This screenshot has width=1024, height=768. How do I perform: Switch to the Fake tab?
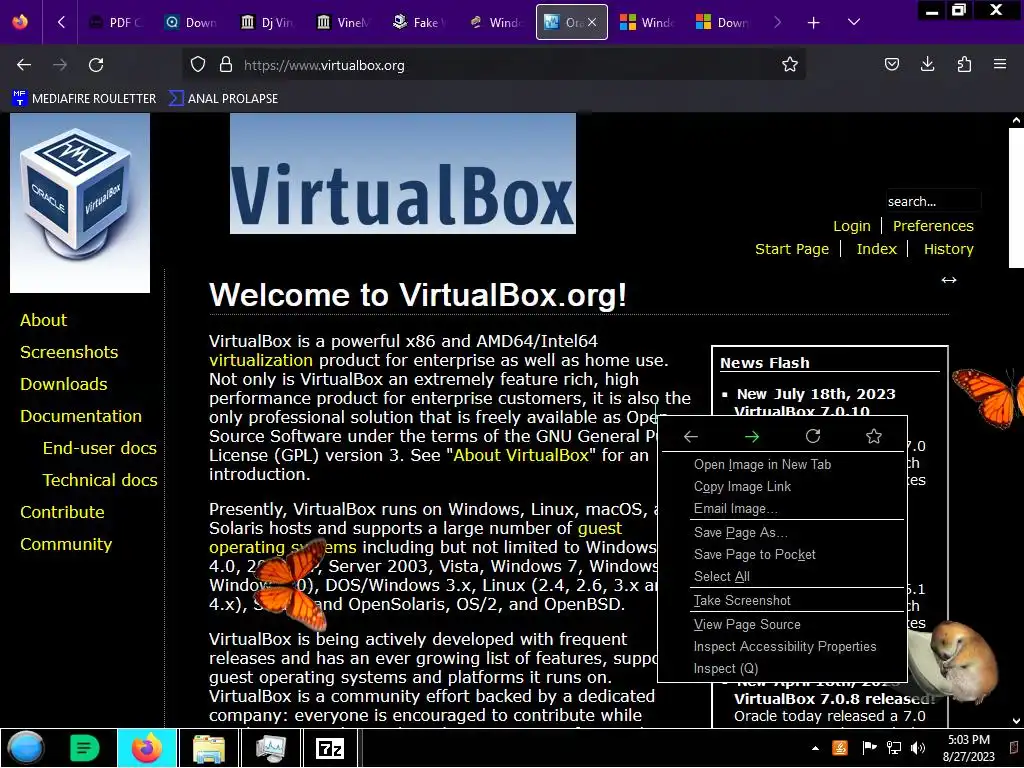[418, 23]
